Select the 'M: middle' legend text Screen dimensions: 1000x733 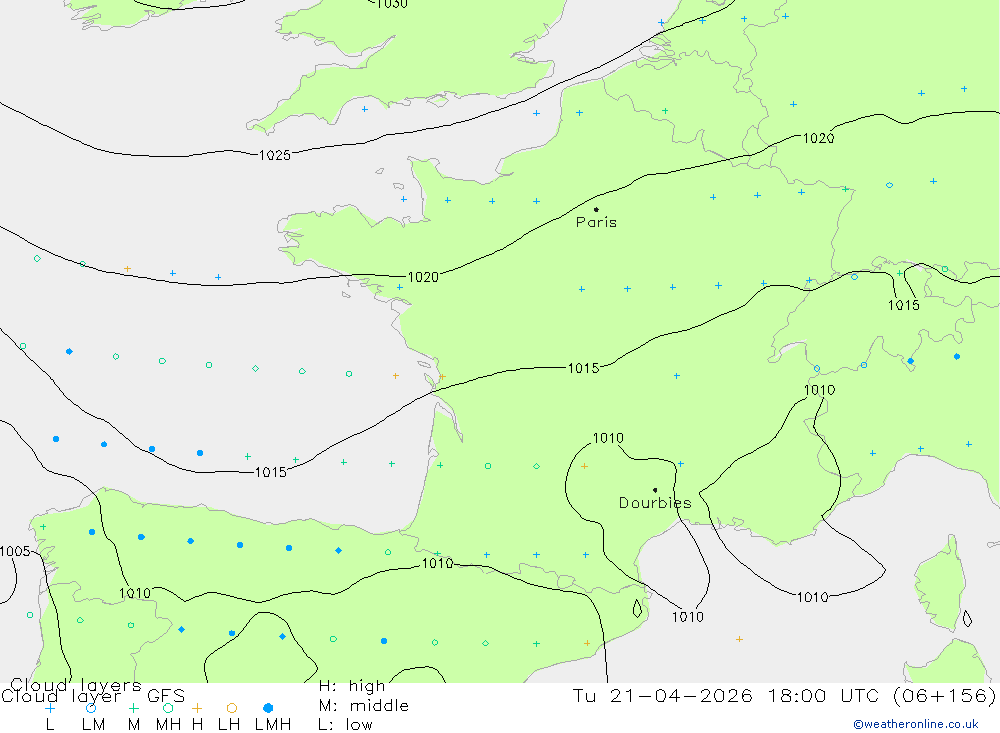364,706
